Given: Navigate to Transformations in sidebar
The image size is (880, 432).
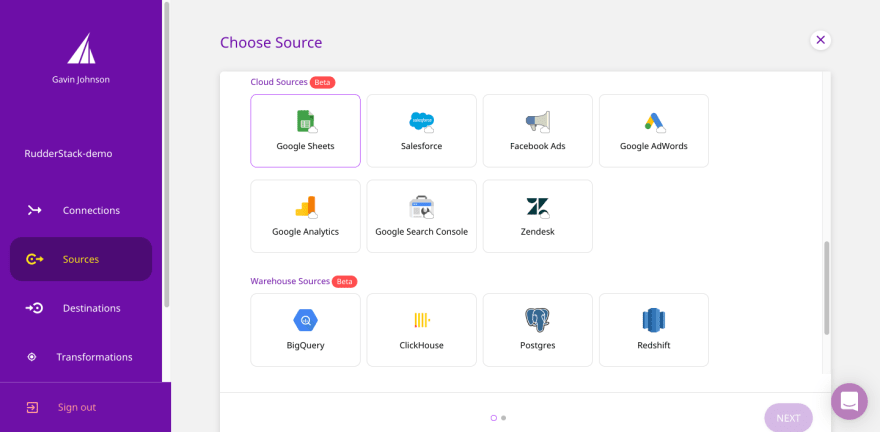Looking at the screenshot, I should click(93, 357).
